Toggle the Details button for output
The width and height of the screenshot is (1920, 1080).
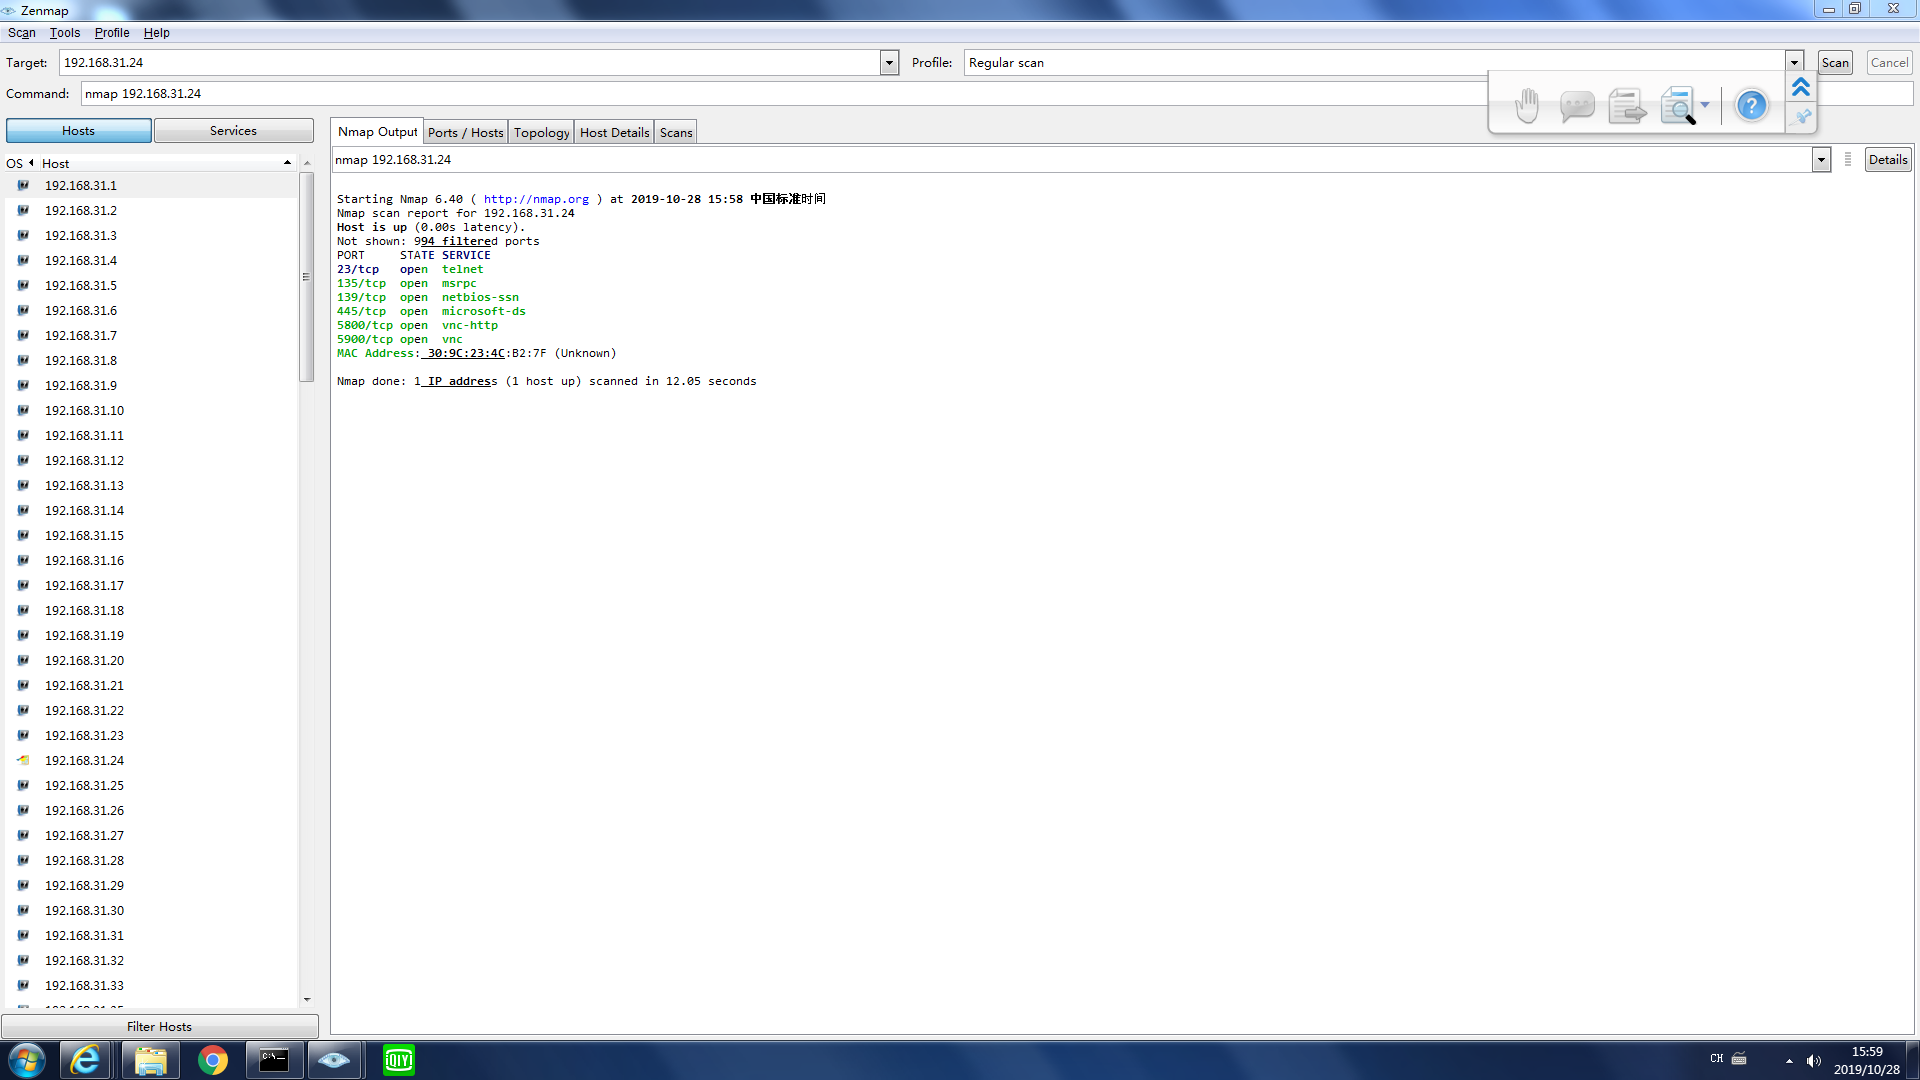pyautogui.click(x=1887, y=160)
